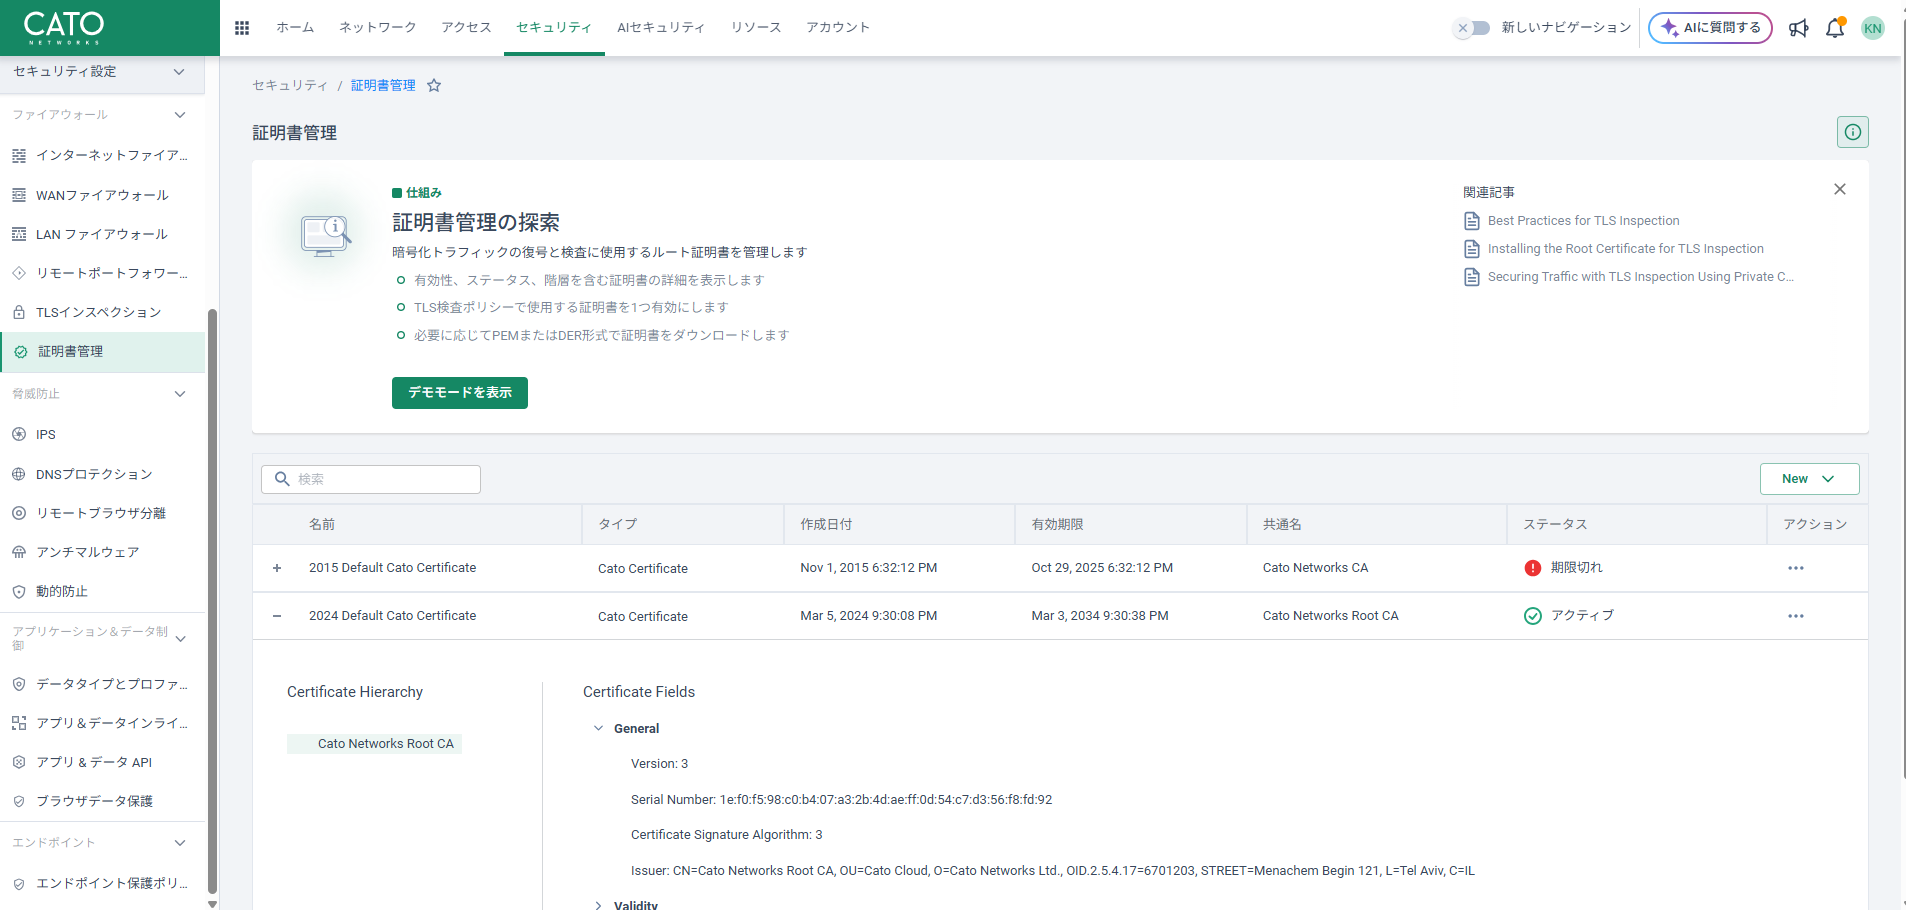Click the アクティブ green check status icon

tap(1533, 616)
